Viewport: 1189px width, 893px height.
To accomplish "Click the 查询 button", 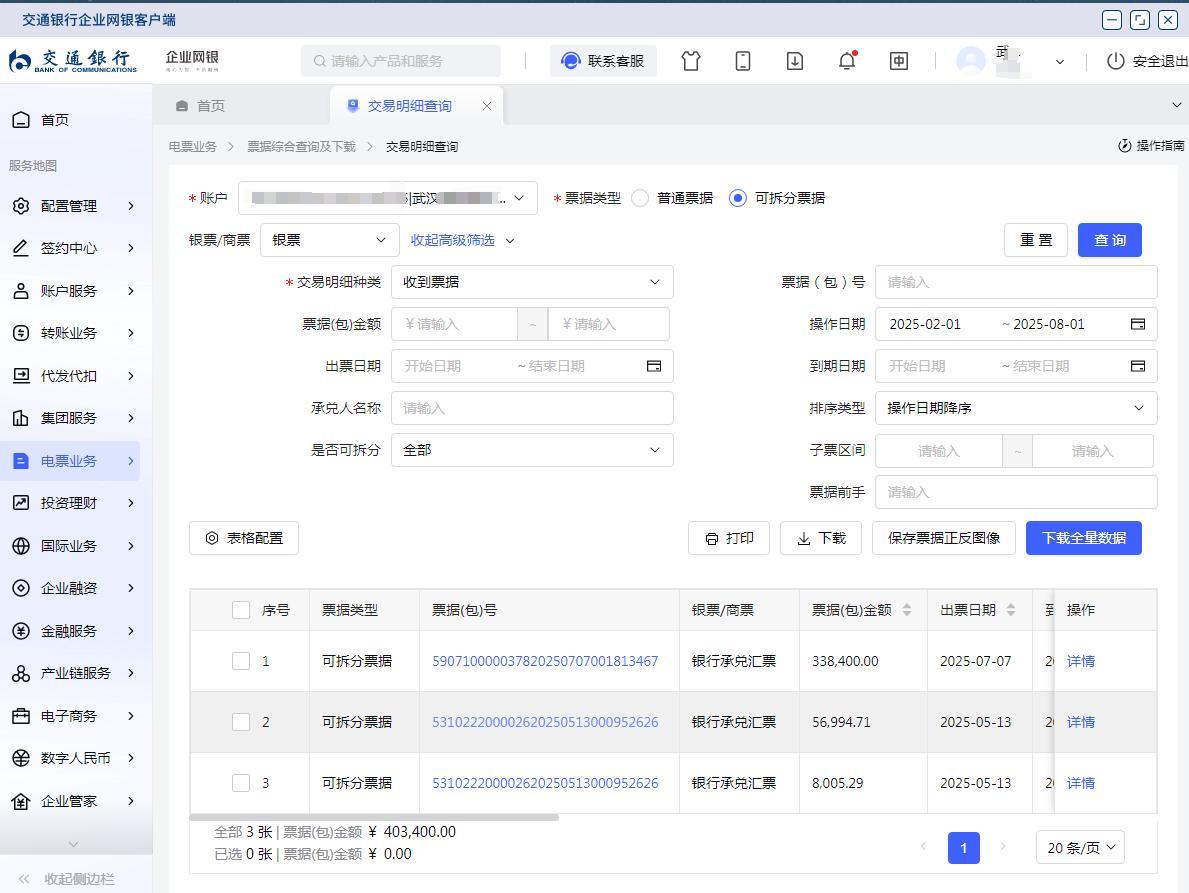I will pyautogui.click(x=1109, y=240).
